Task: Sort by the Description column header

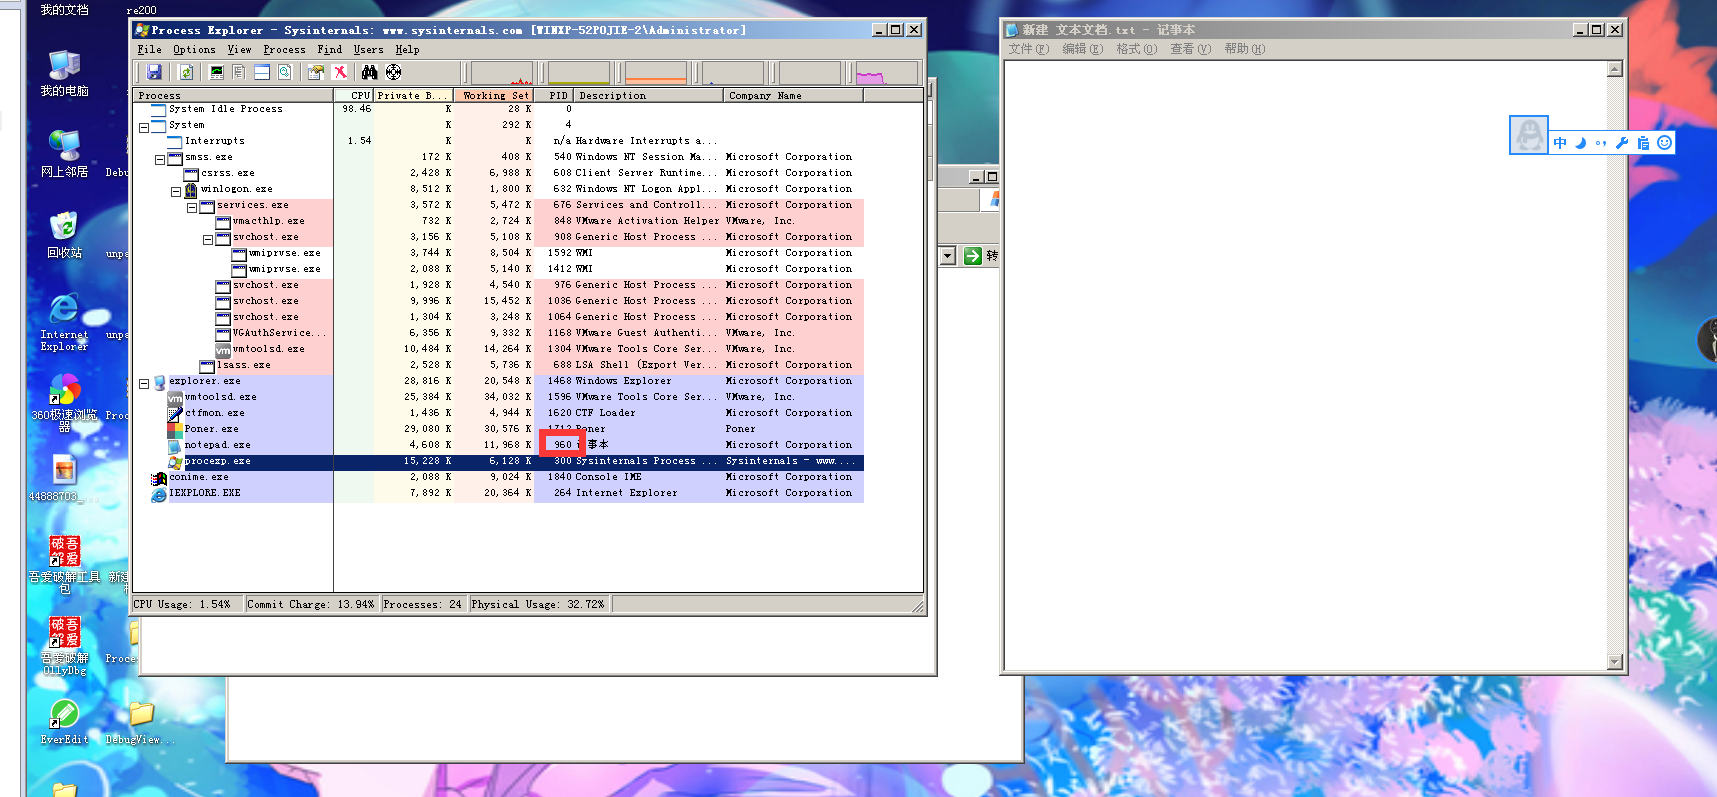Action: click(649, 95)
